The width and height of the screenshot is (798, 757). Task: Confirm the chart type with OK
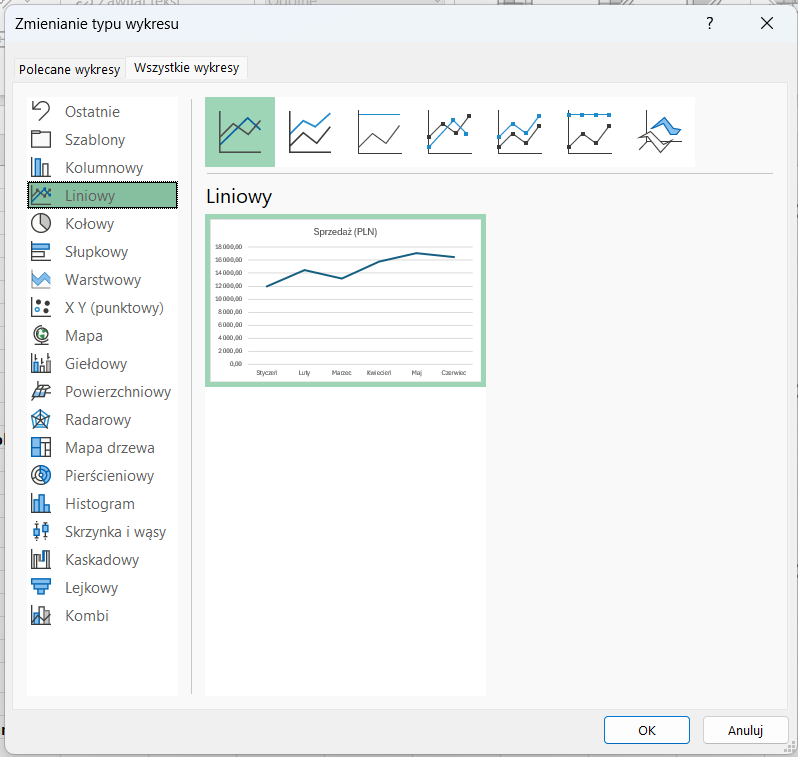[x=646, y=730]
